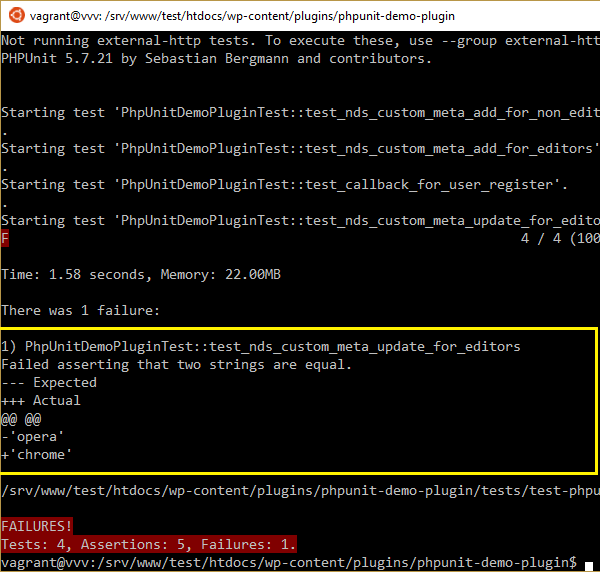This screenshot has height=572, width=600.
Task: Click the 'Time: 1.58 seconds, Memory: 22.00MB' line
Action: 141,274
